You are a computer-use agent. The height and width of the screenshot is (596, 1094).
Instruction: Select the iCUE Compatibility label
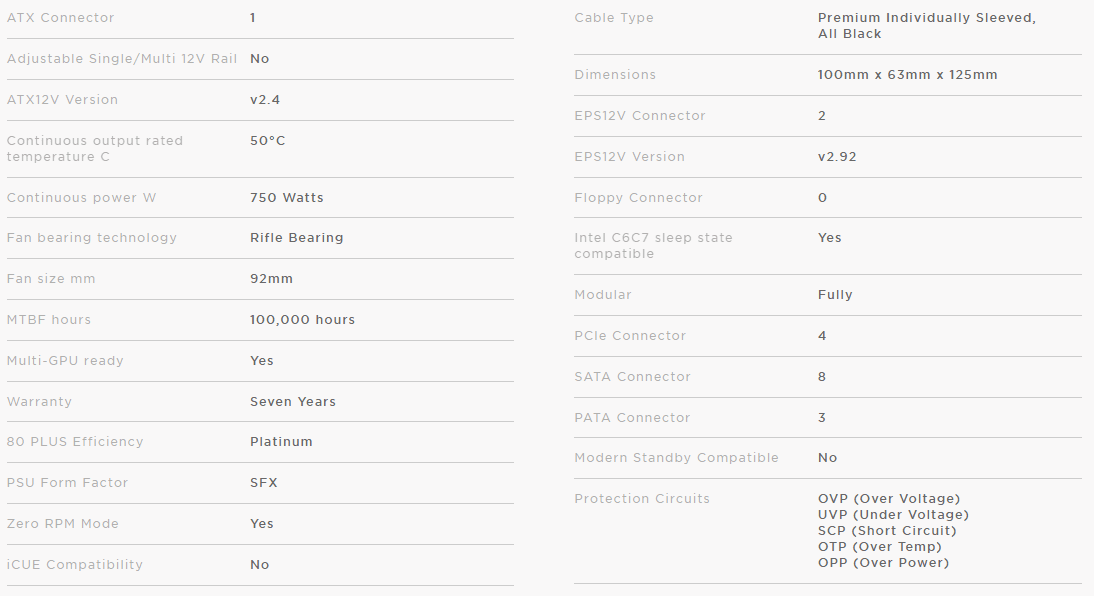pos(75,565)
